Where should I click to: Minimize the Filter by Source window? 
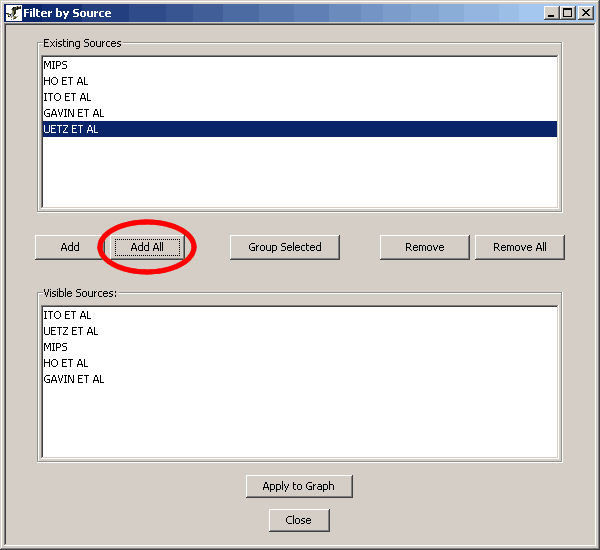pyautogui.click(x=552, y=13)
